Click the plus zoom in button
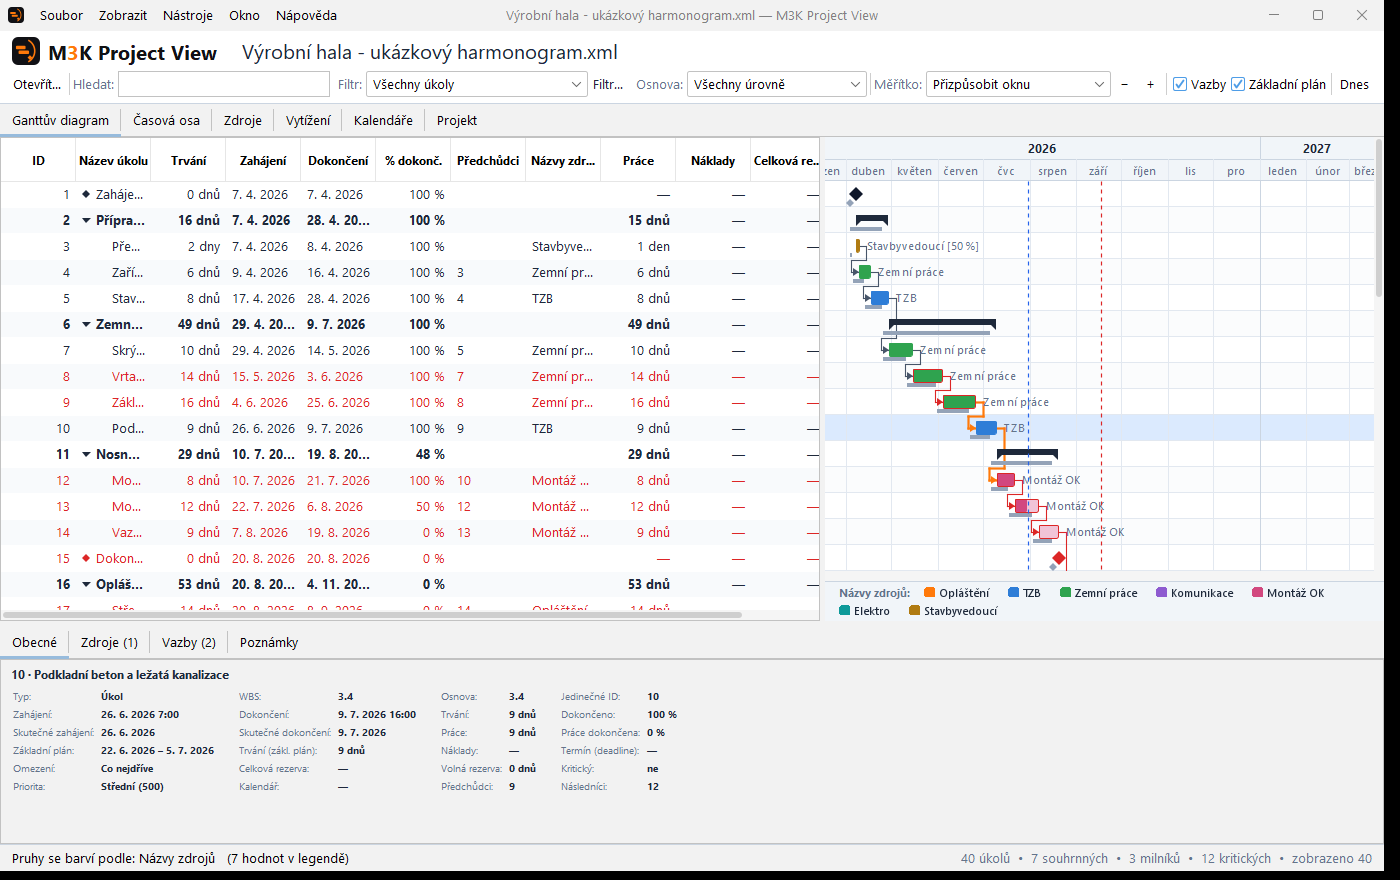Image resolution: width=1400 pixels, height=880 pixels. tap(1151, 84)
